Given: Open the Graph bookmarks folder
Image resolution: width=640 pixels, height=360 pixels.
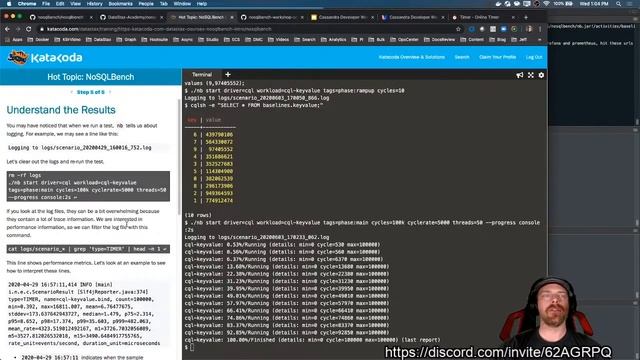Looking at the screenshot, I should point(126,40).
